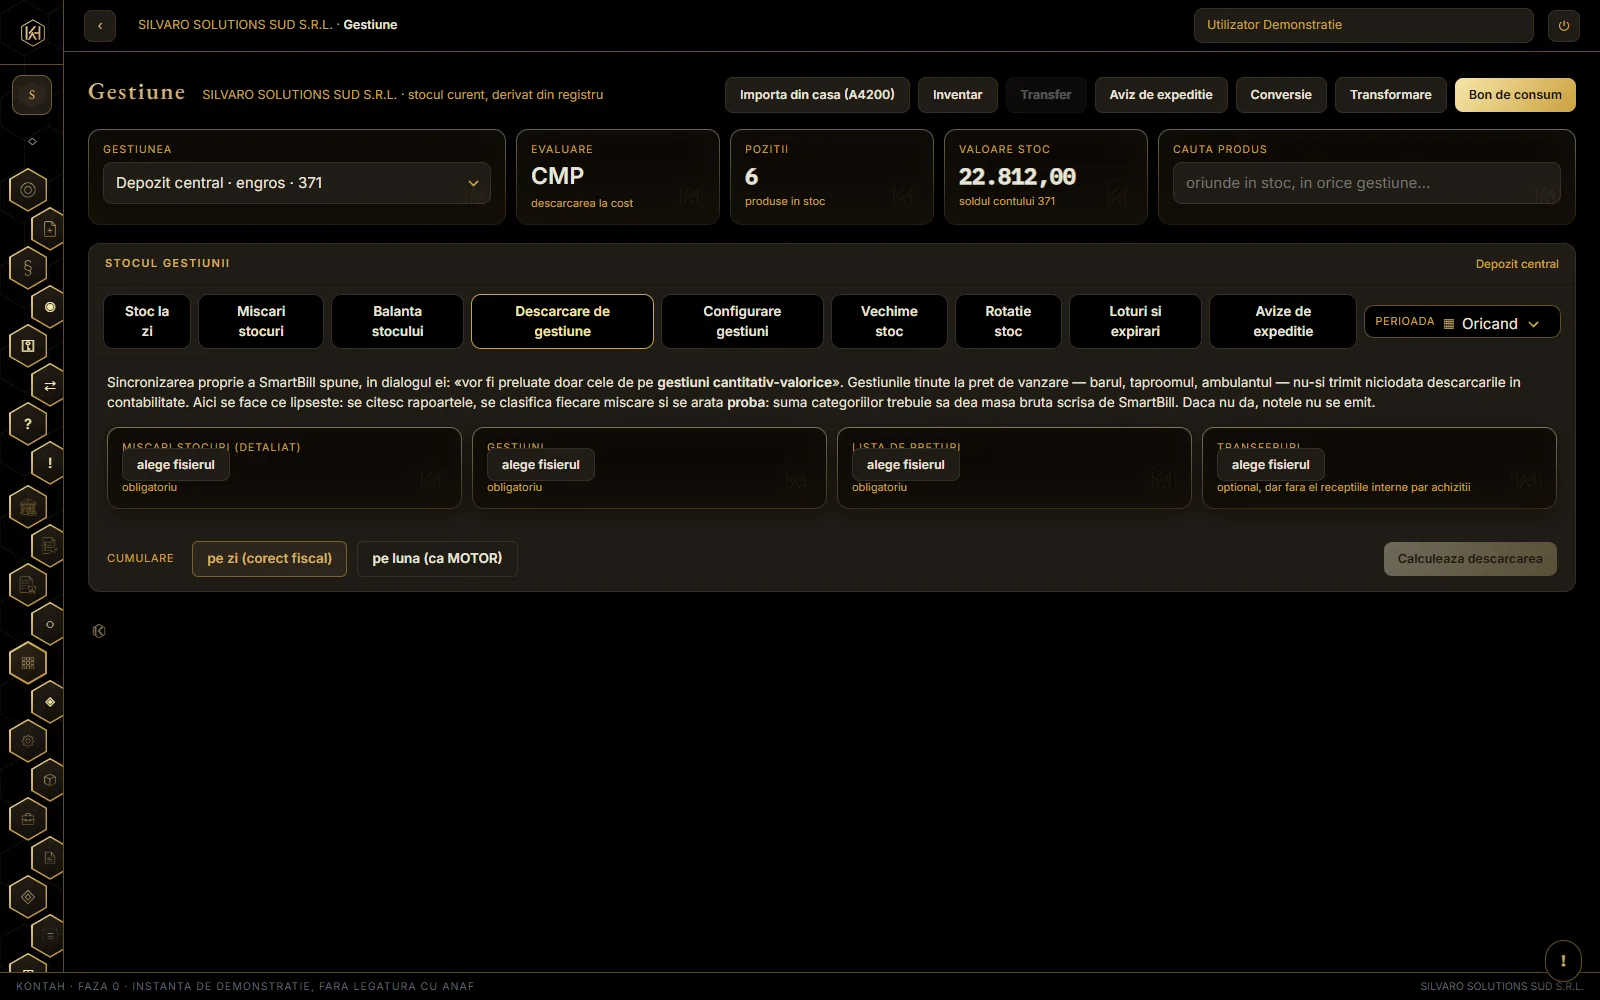Open the briefcase sidebar hexagon
The image size is (1600, 1000).
click(x=28, y=819)
